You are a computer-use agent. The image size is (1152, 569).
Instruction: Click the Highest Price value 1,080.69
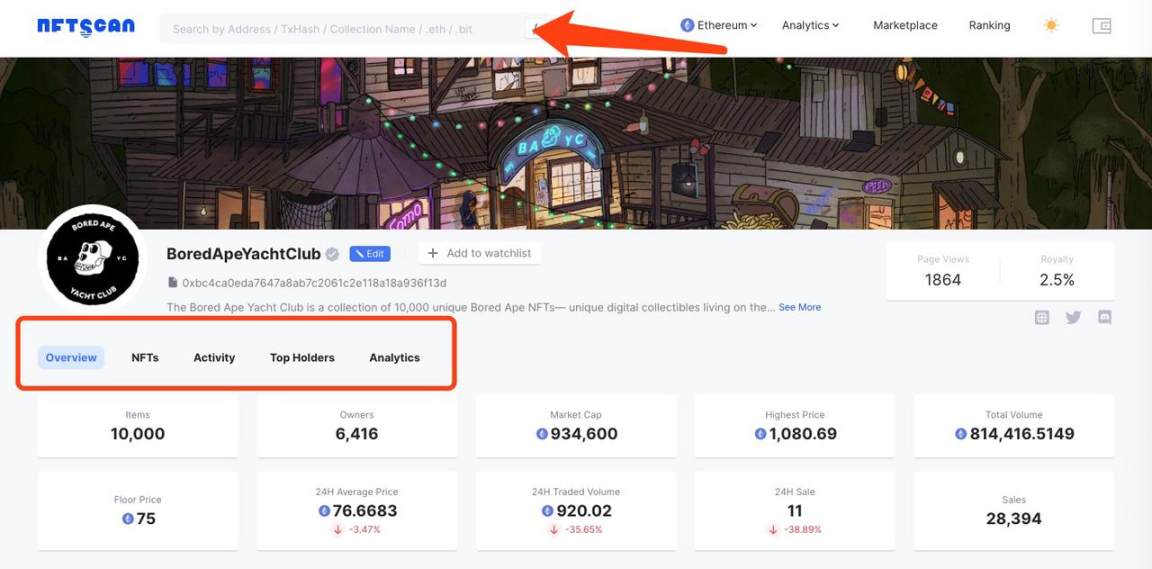(802, 434)
